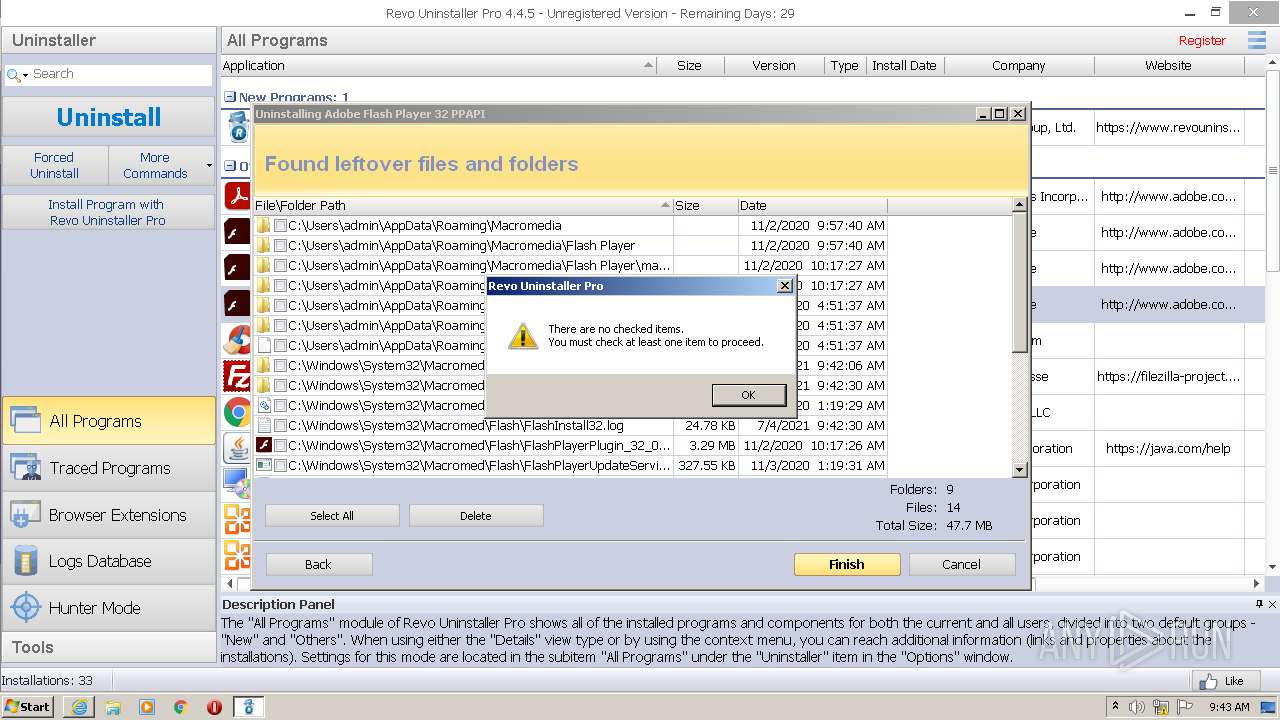Click OK in the Revo alert
Viewport: 1280px width, 720px height.
pyautogui.click(x=748, y=395)
